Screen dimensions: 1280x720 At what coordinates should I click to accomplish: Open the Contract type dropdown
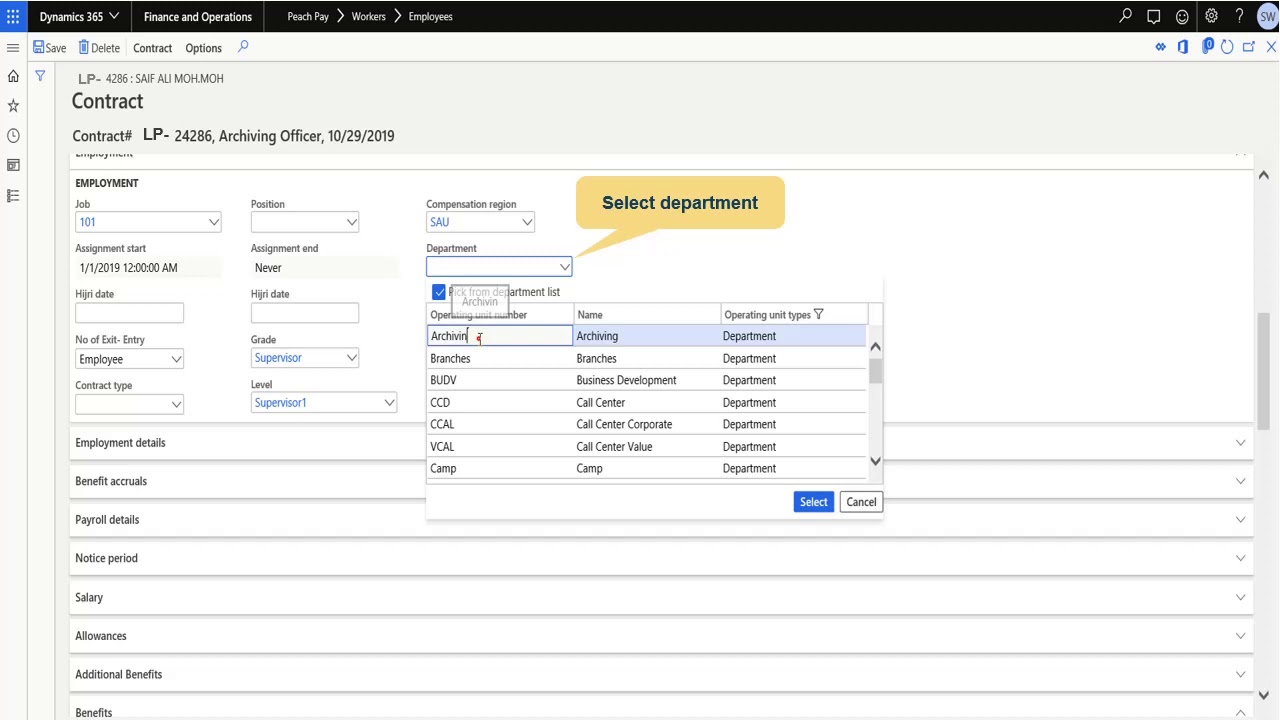click(x=176, y=404)
